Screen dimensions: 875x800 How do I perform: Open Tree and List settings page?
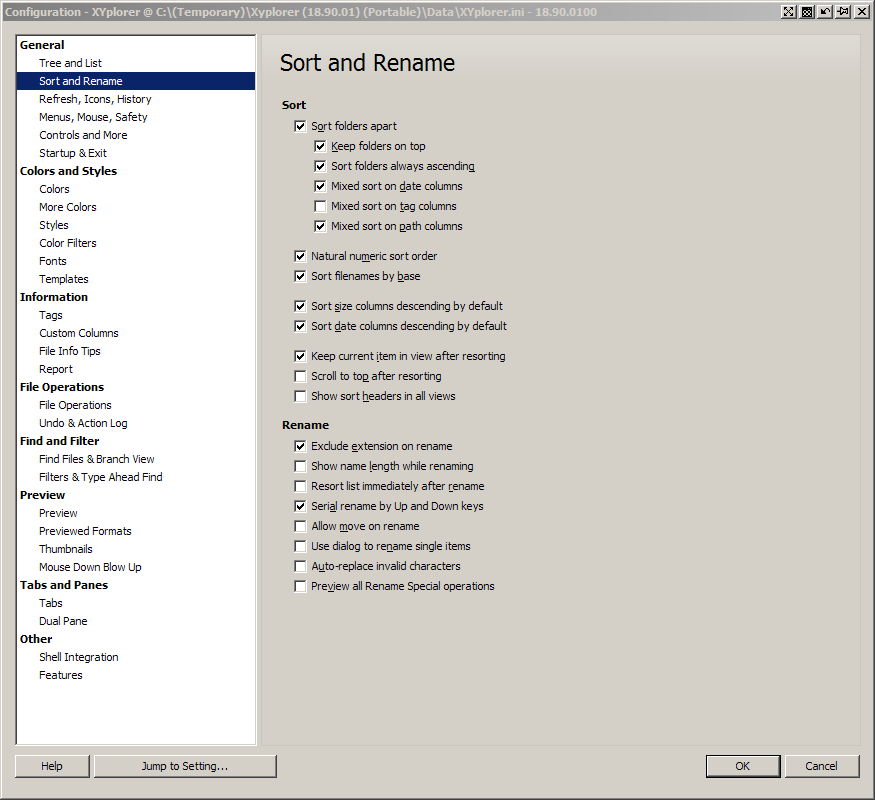(x=70, y=63)
